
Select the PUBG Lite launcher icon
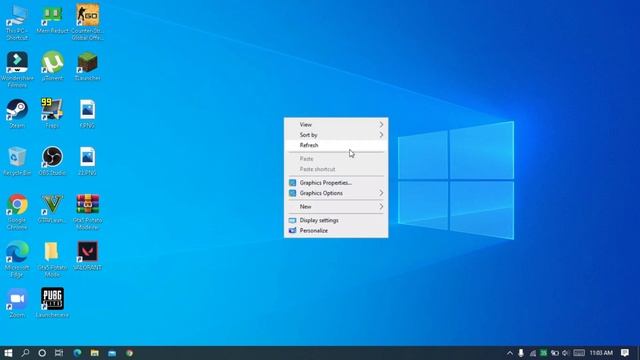tap(52, 303)
